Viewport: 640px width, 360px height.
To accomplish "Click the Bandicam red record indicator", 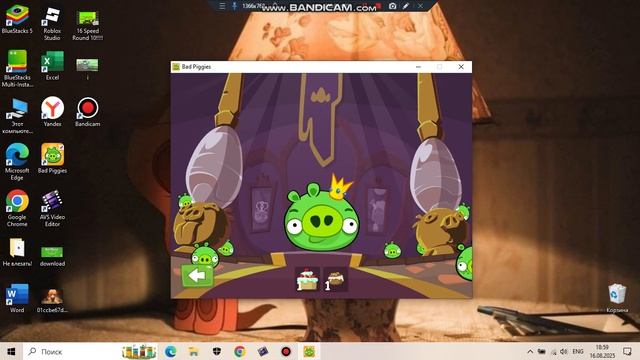I will coord(379,5).
